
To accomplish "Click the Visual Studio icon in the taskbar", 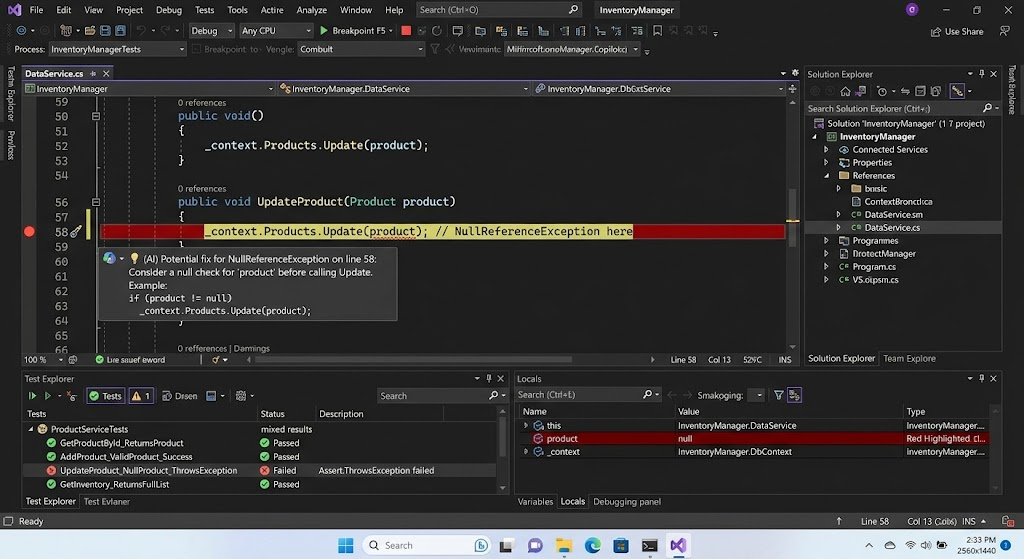I will pos(678,545).
